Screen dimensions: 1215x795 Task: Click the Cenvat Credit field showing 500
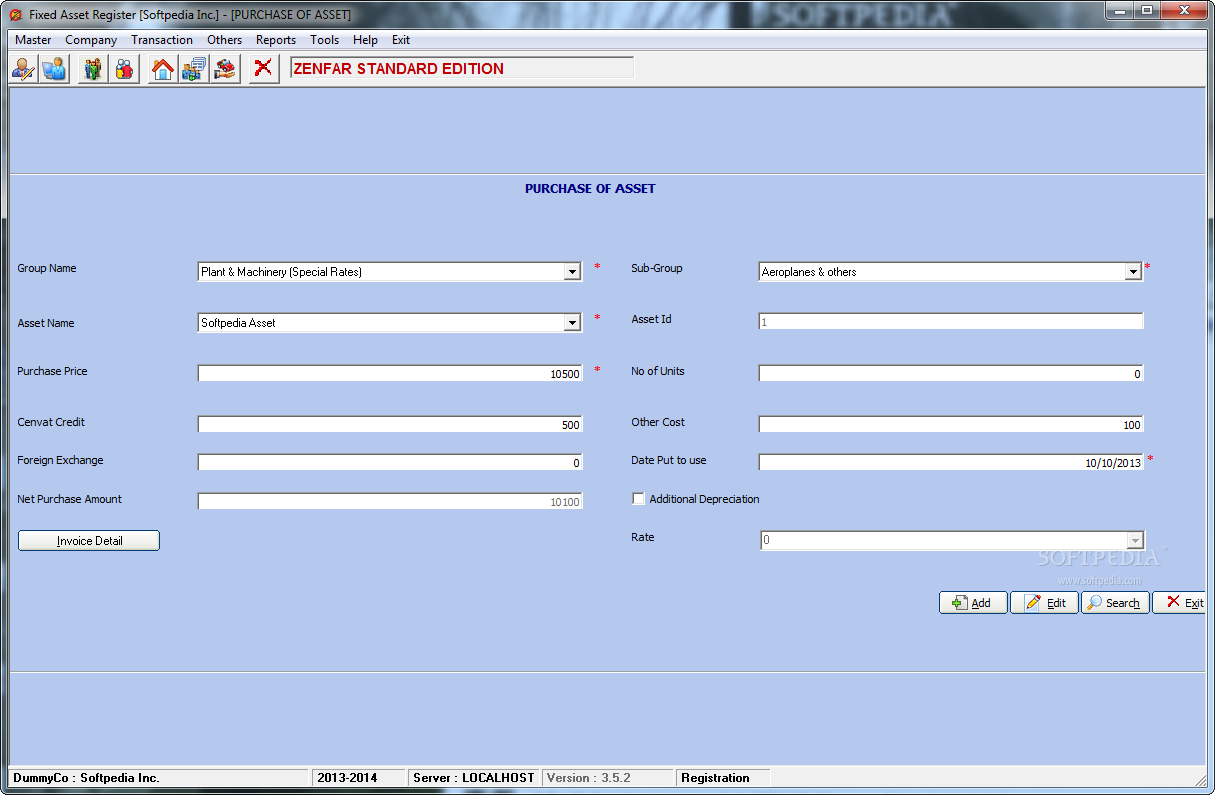[390, 425]
